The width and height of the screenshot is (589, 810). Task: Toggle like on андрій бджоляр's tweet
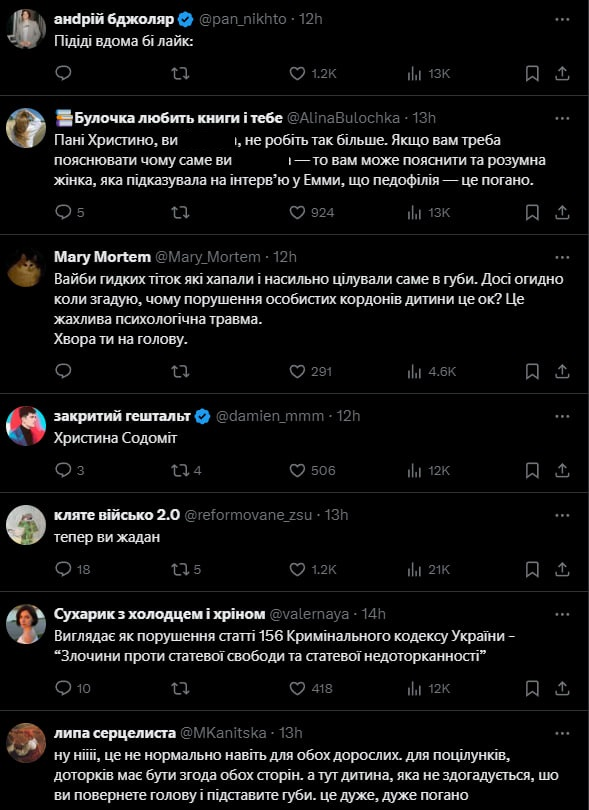(x=298, y=72)
